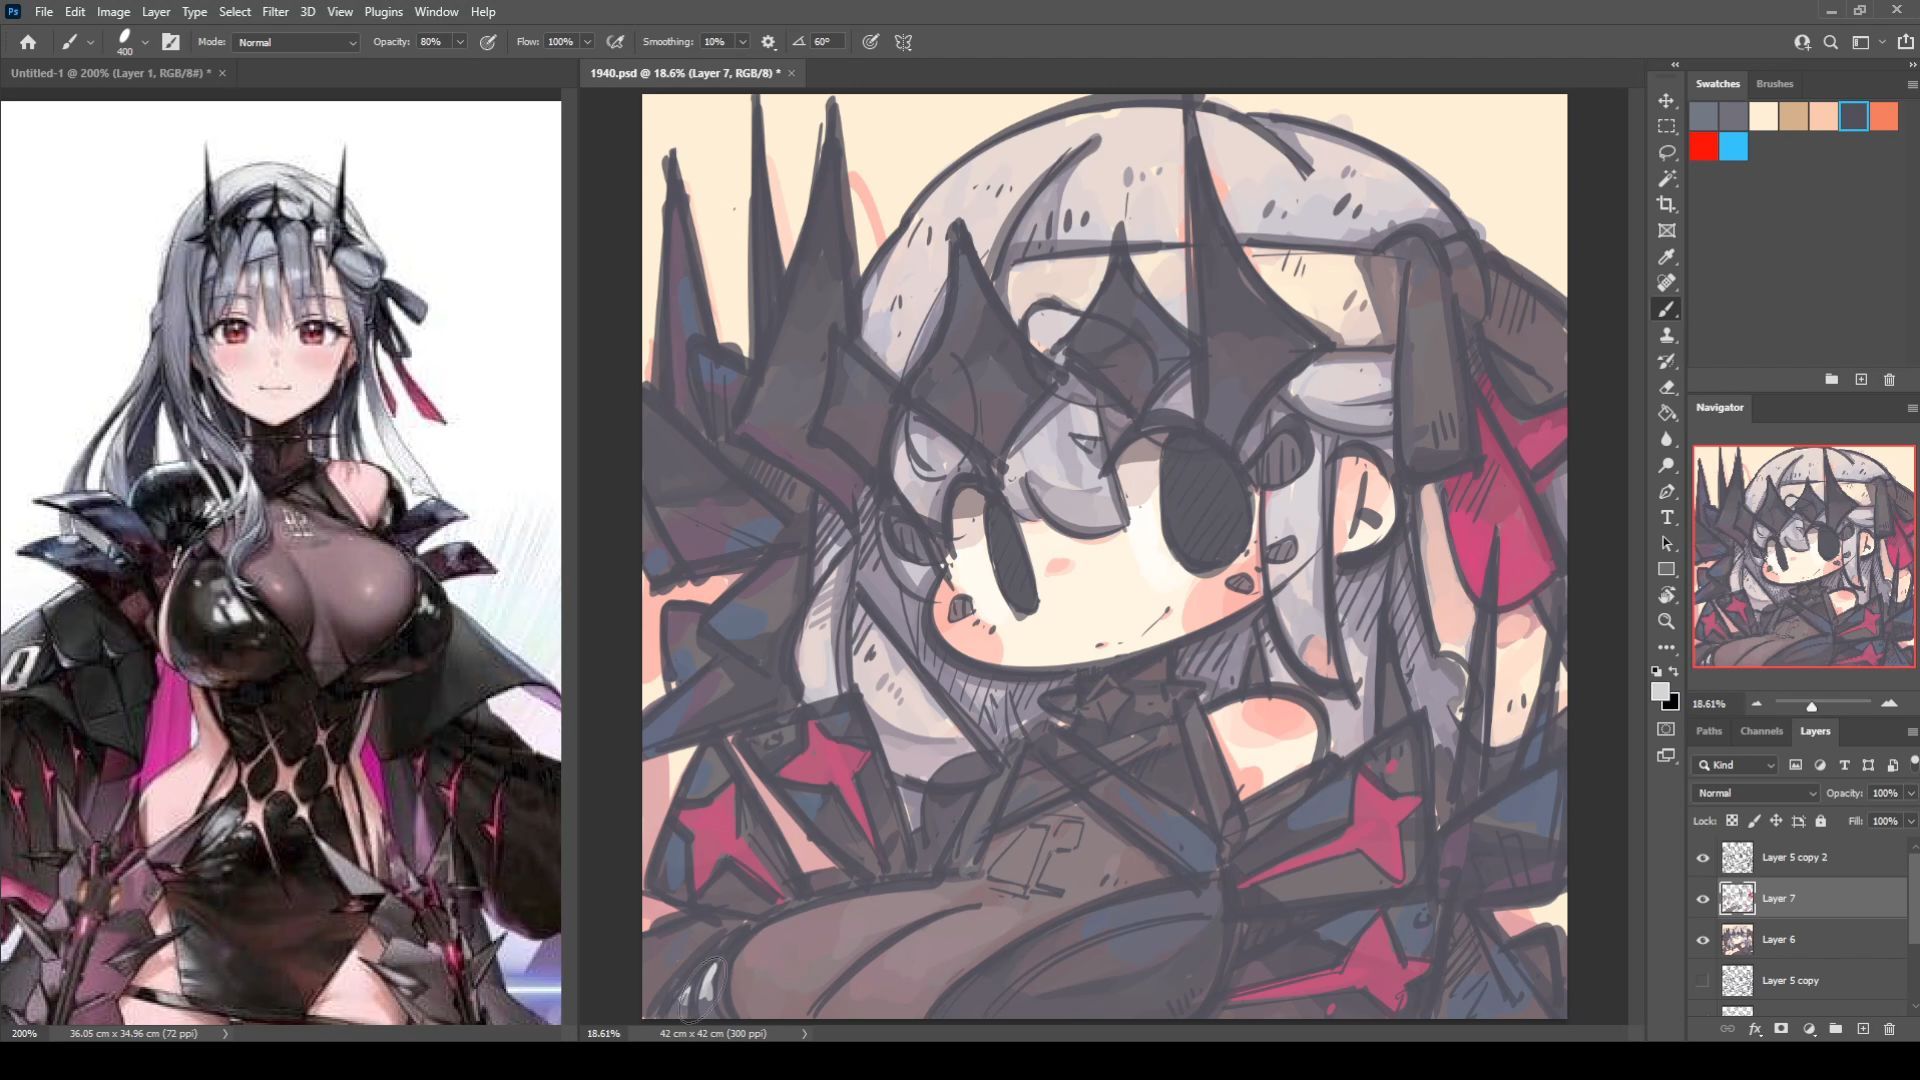The height and width of the screenshot is (1080, 1920).
Task: Pick the red swatch
Action: click(1704, 147)
